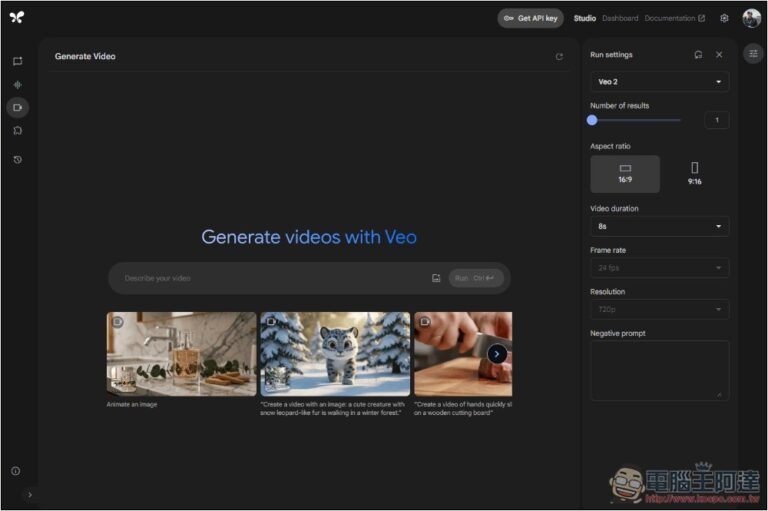
Task: Click the Number of results slider handle
Action: pyautogui.click(x=592, y=120)
